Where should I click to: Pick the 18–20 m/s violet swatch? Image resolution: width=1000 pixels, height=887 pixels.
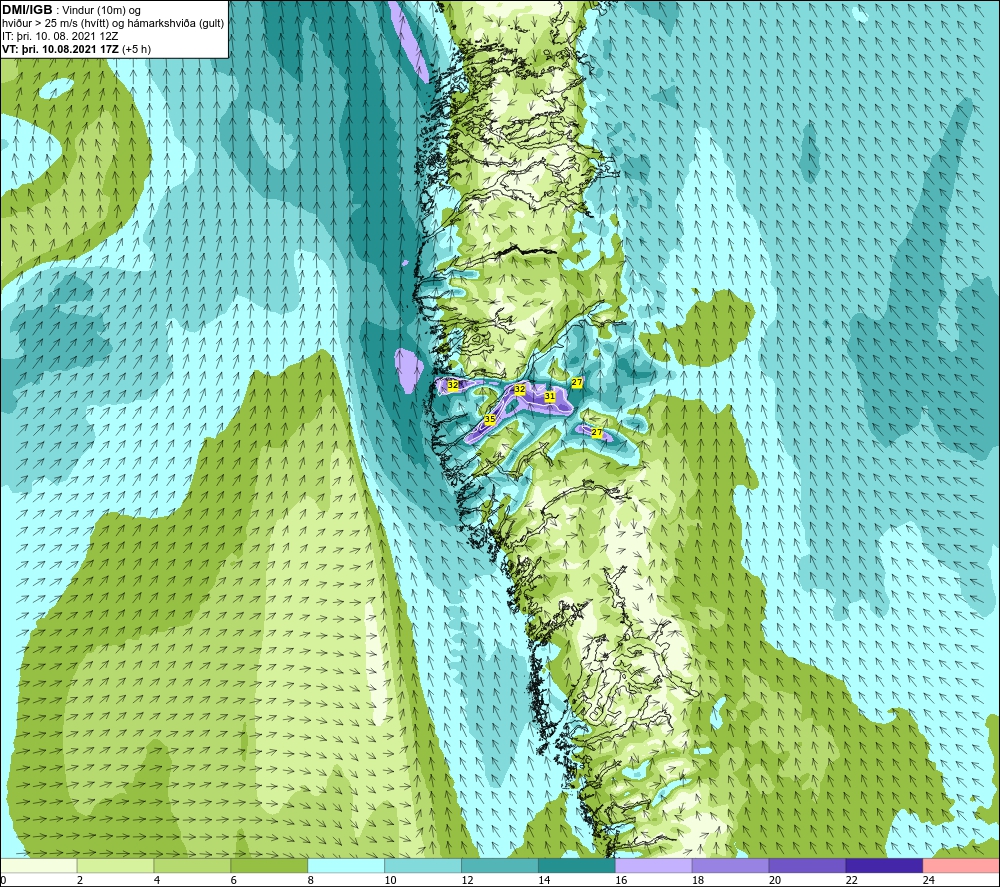(x=730, y=865)
